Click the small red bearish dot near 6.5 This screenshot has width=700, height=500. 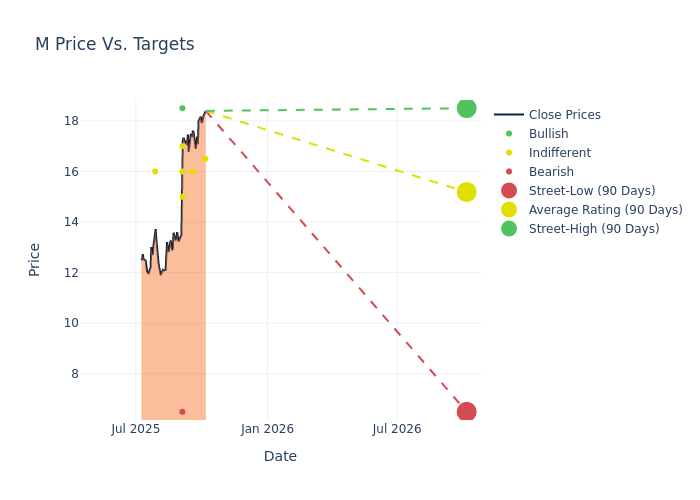click(x=182, y=412)
